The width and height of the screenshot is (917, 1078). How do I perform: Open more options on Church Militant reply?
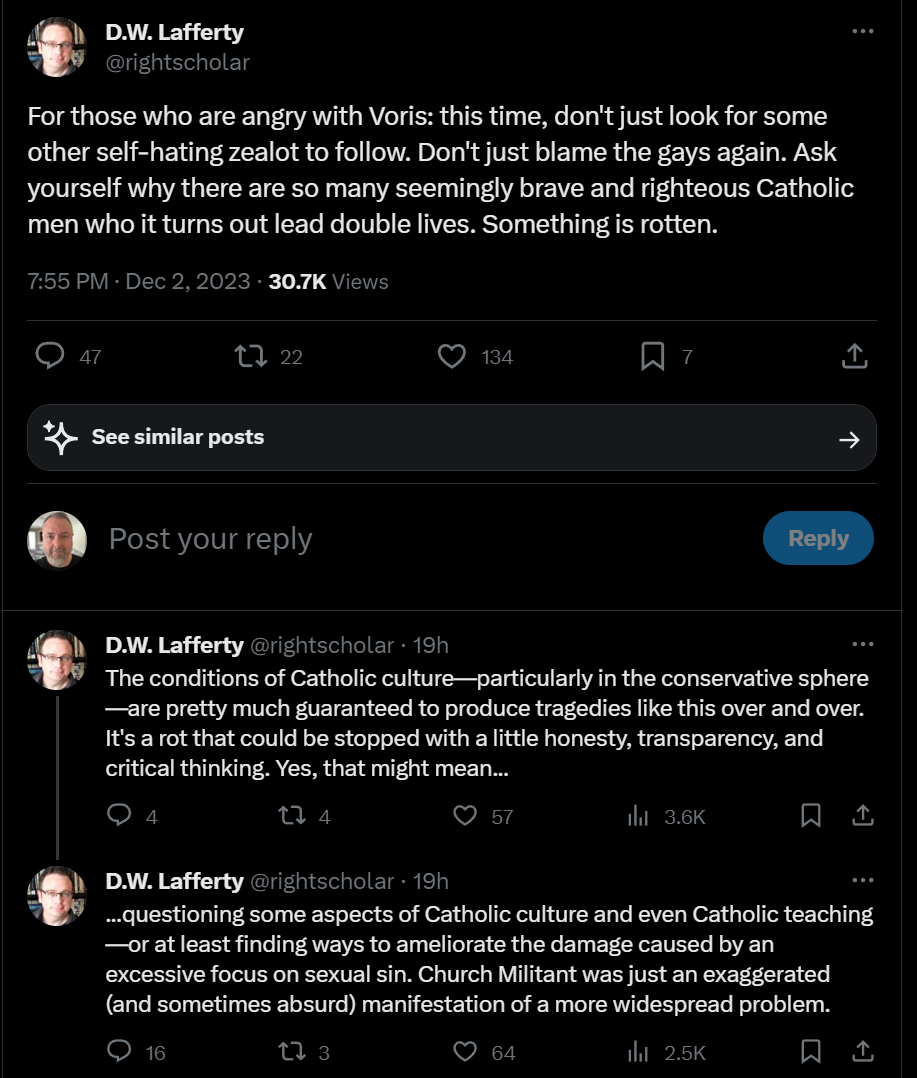[862, 881]
